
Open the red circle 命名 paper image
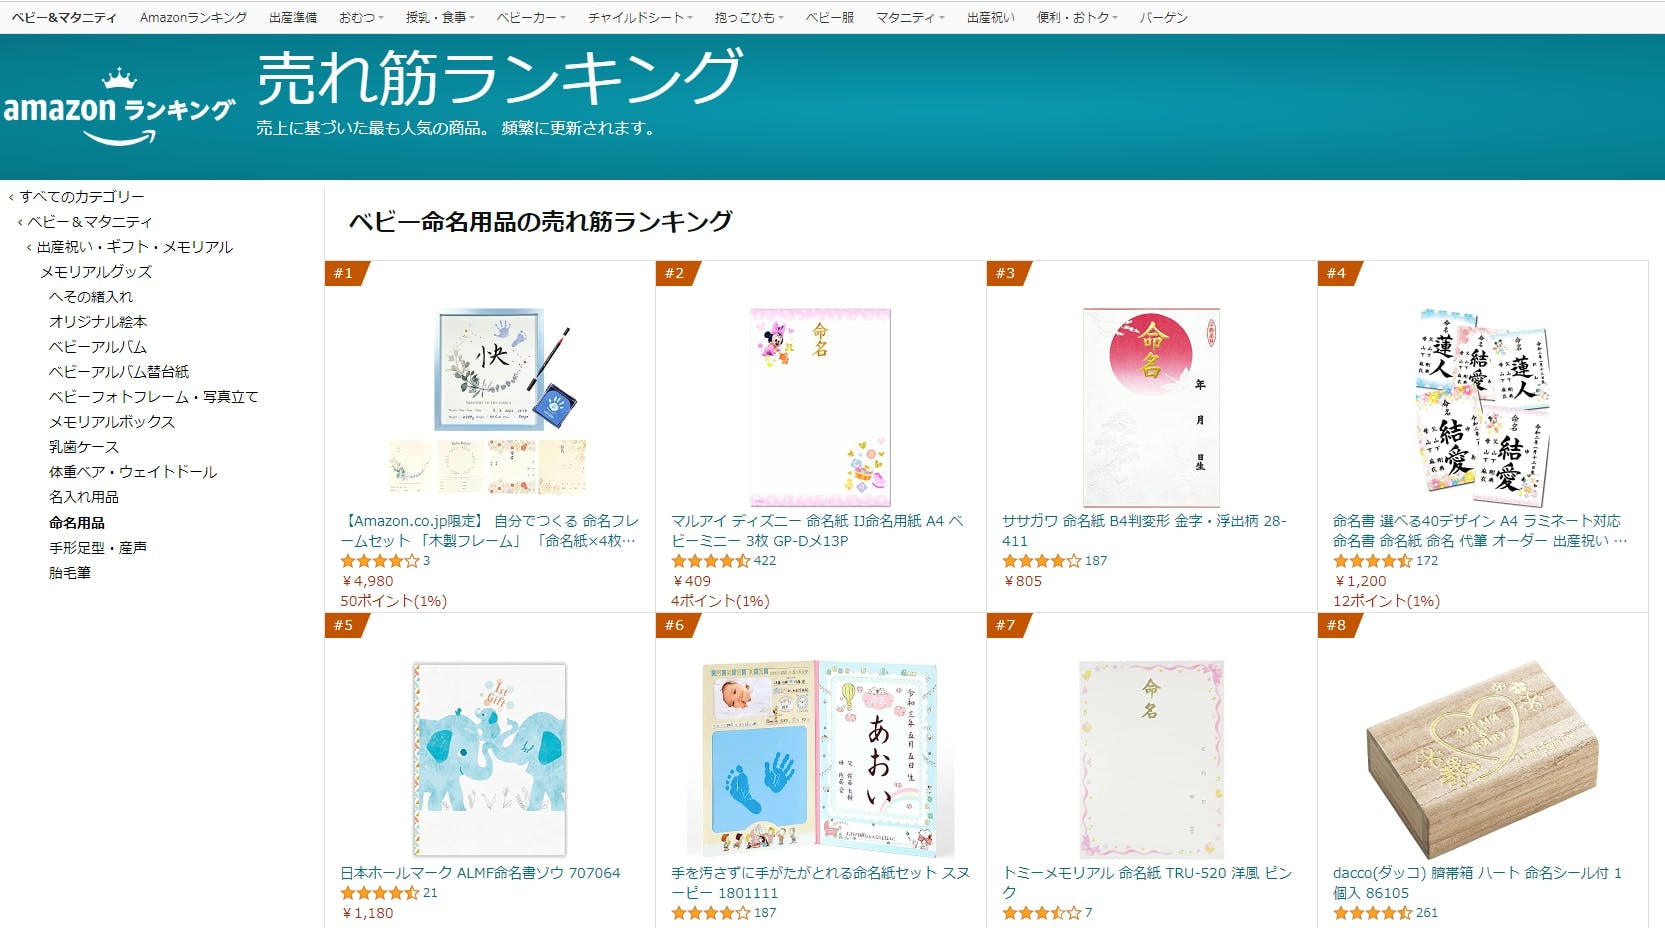(1151, 406)
